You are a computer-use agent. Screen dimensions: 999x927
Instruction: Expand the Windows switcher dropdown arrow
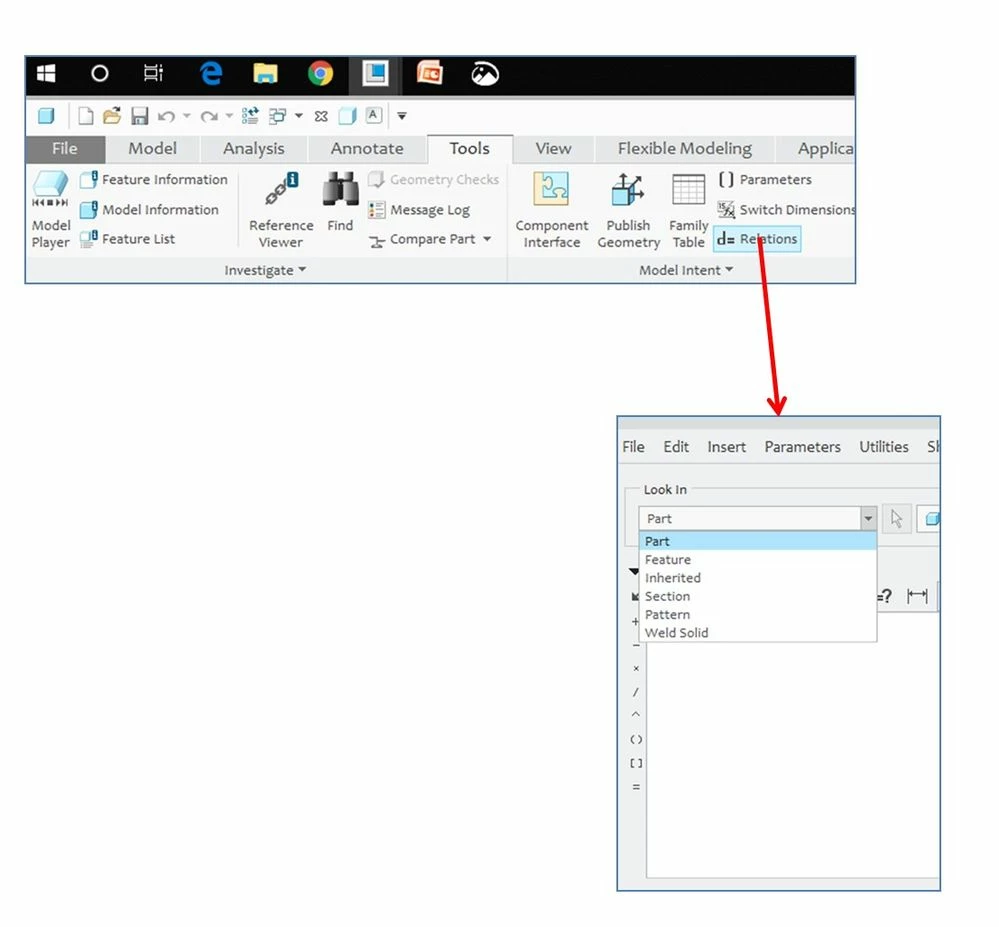click(x=298, y=116)
